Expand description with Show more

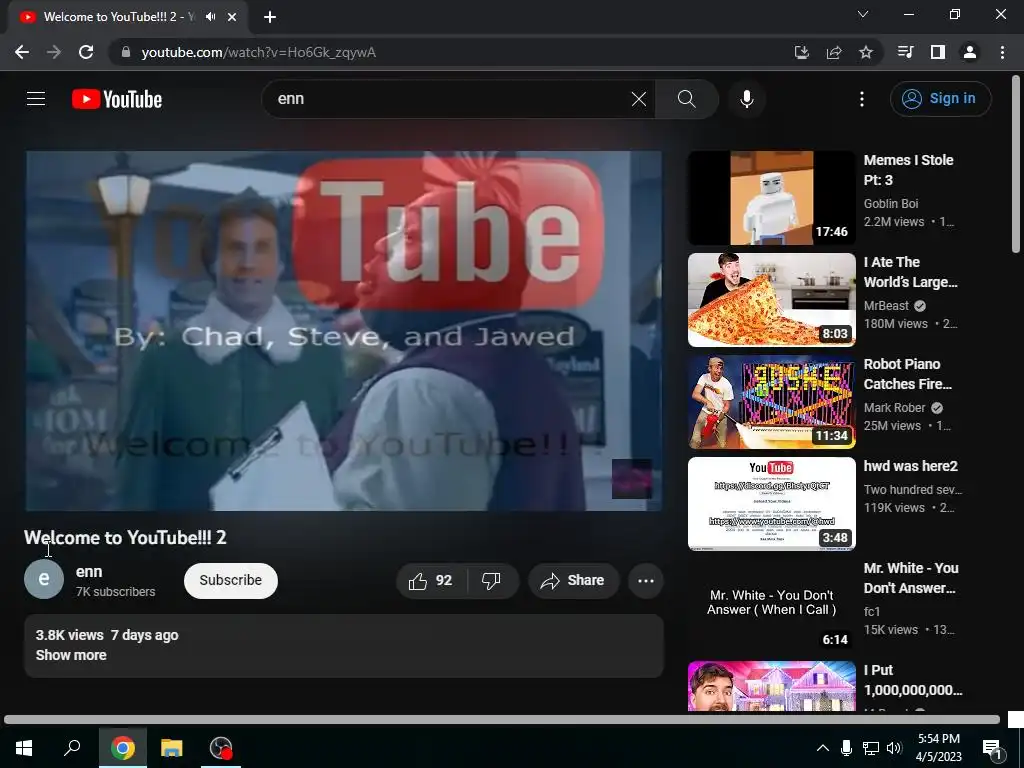[x=71, y=655]
